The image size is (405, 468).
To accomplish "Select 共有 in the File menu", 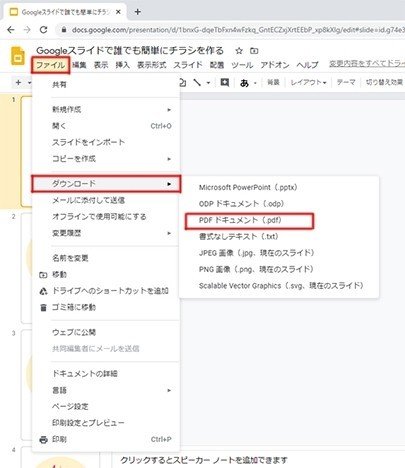I will click(106, 85).
